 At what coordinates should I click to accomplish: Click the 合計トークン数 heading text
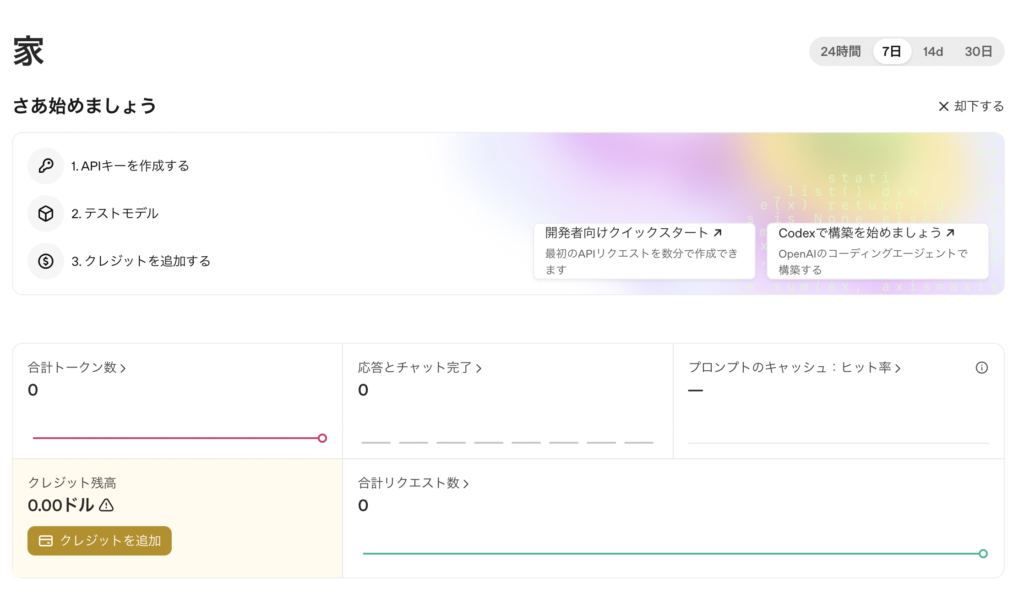[x=72, y=367]
